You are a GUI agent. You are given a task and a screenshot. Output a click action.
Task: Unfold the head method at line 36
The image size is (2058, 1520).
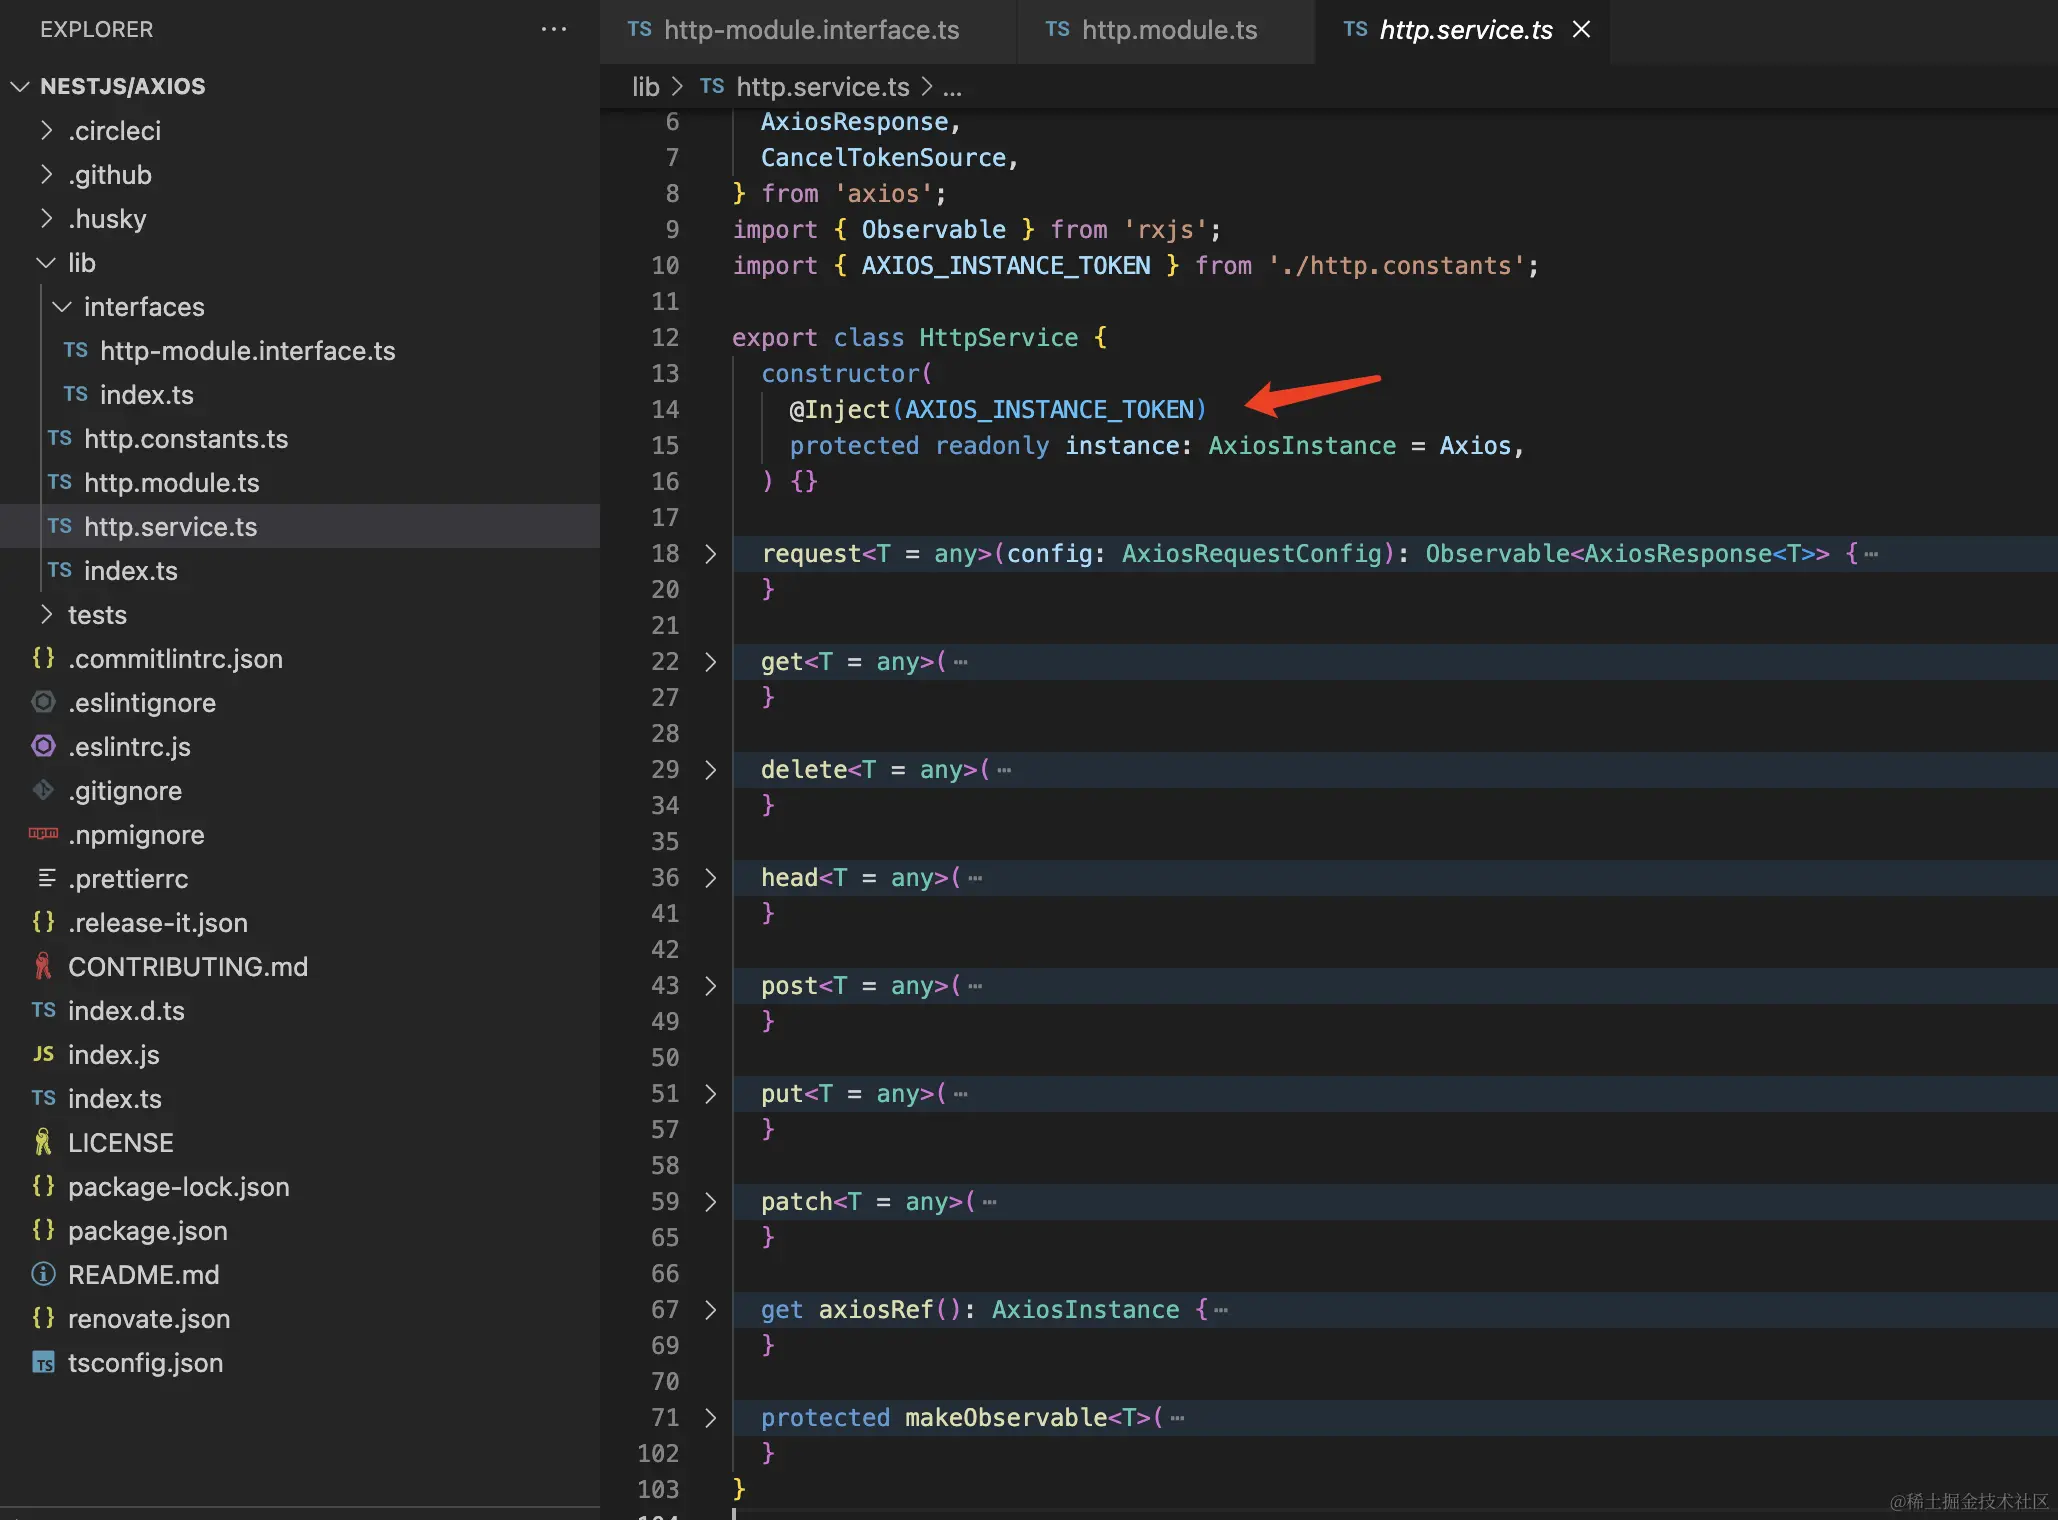[710, 878]
